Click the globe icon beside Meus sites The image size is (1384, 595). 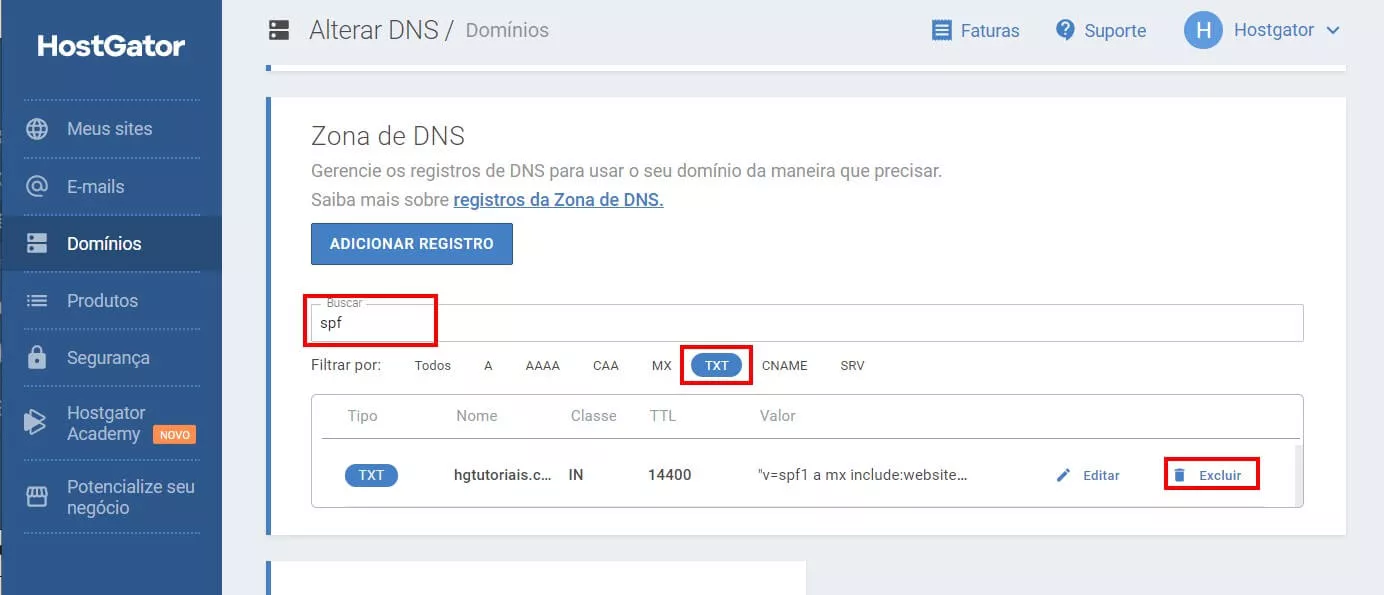click(37, 129)
